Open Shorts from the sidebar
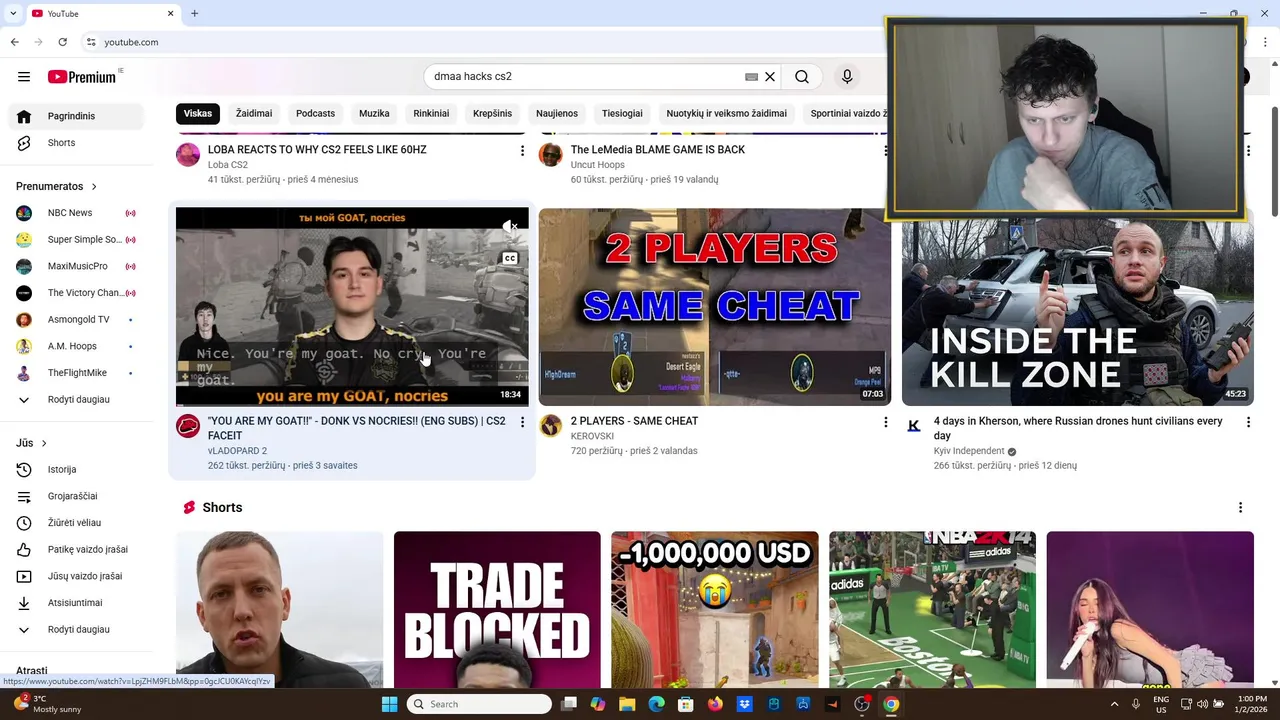Screen dimensions: 1280x720 (x=76, y=143)
